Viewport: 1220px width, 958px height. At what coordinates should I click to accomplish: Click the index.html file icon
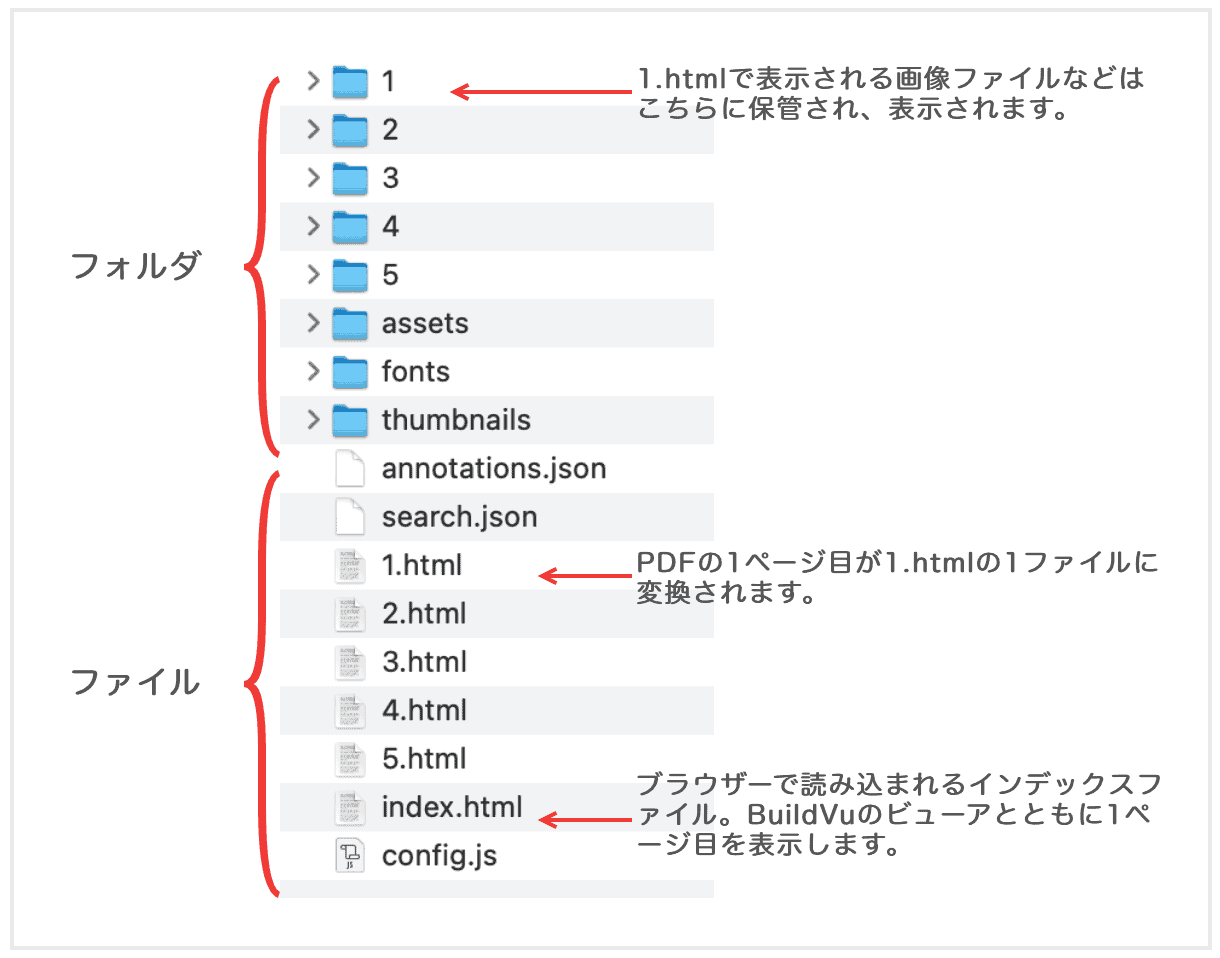[350, 807]
